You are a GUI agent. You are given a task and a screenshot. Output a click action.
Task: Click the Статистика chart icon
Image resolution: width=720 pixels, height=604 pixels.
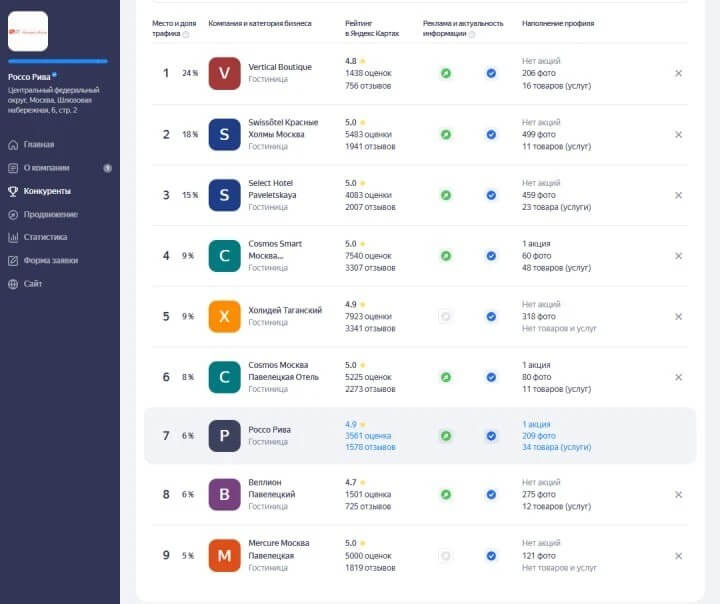pyautogui.click(x=13, y=237)
